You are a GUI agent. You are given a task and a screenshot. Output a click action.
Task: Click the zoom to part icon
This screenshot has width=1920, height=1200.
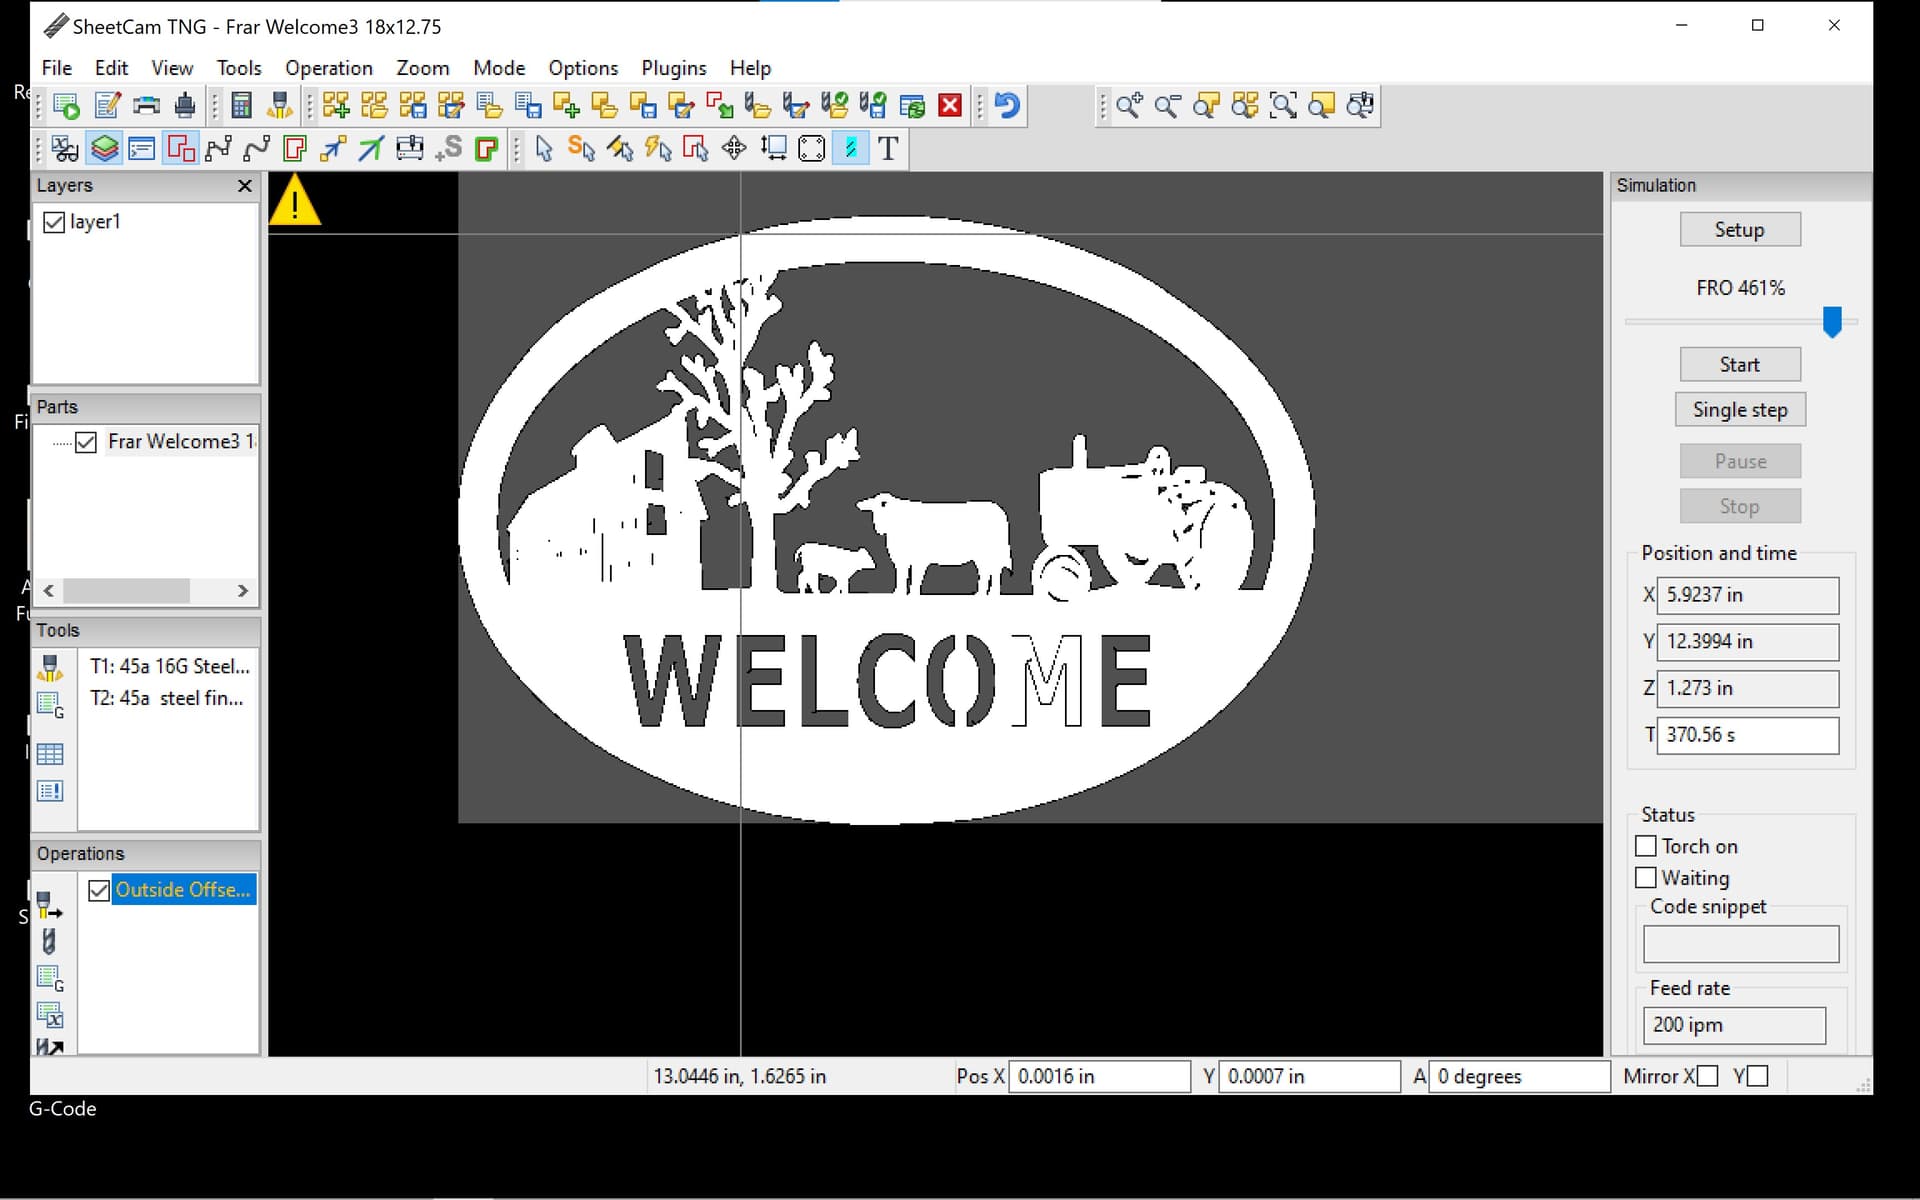pyautogui.click(x=1206, y=106)
